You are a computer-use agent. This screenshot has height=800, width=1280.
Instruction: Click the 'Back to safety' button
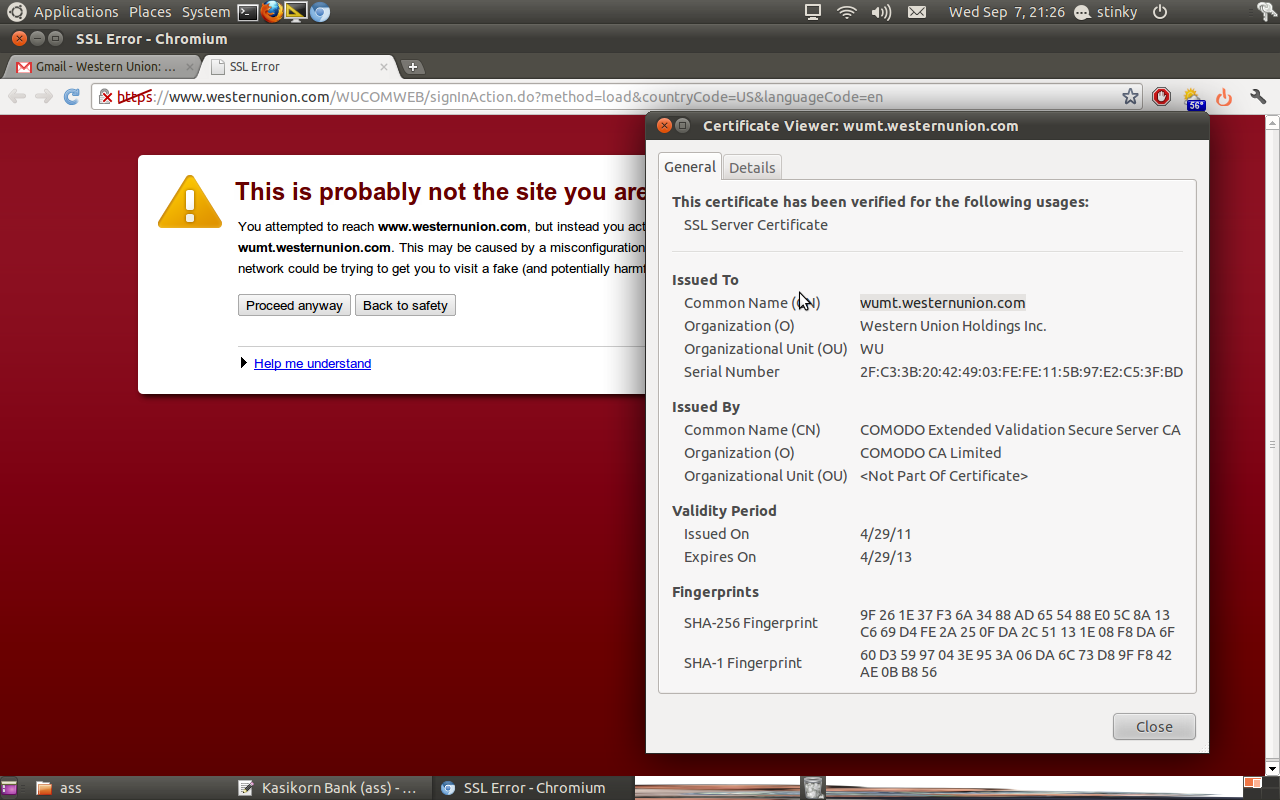405,305
